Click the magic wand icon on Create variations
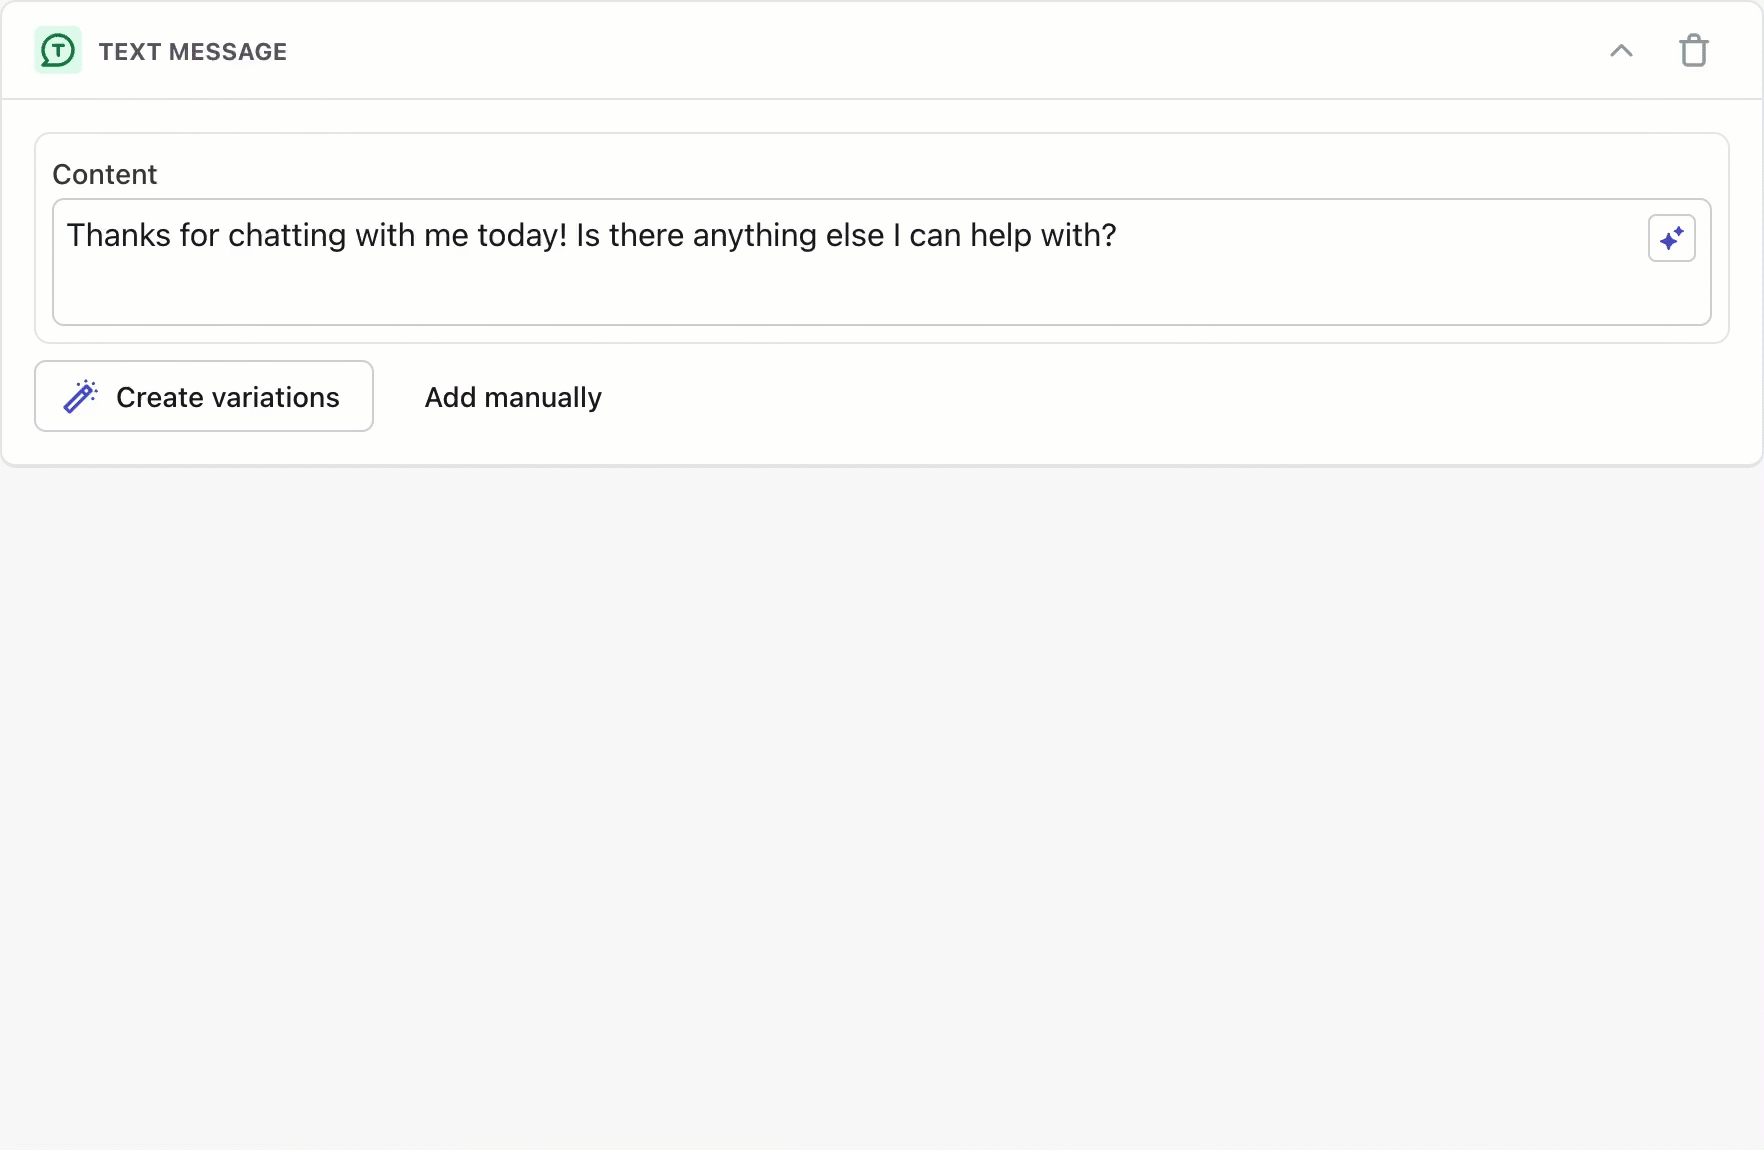The image size is (1764, 1150). [x=80, y=396]
